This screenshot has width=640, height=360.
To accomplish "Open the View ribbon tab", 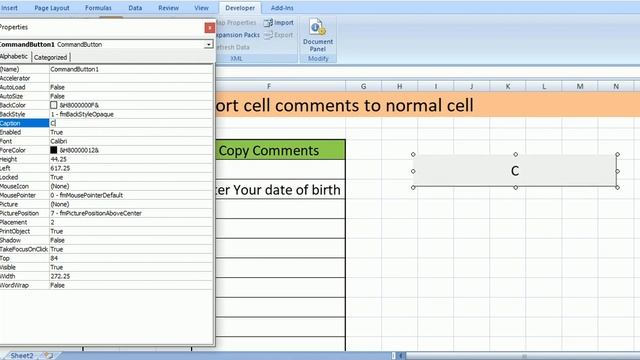I will 201,8.
